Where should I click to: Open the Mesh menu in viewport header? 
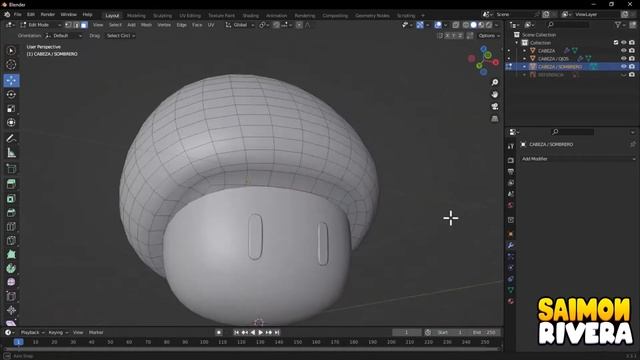pos(146,25)
